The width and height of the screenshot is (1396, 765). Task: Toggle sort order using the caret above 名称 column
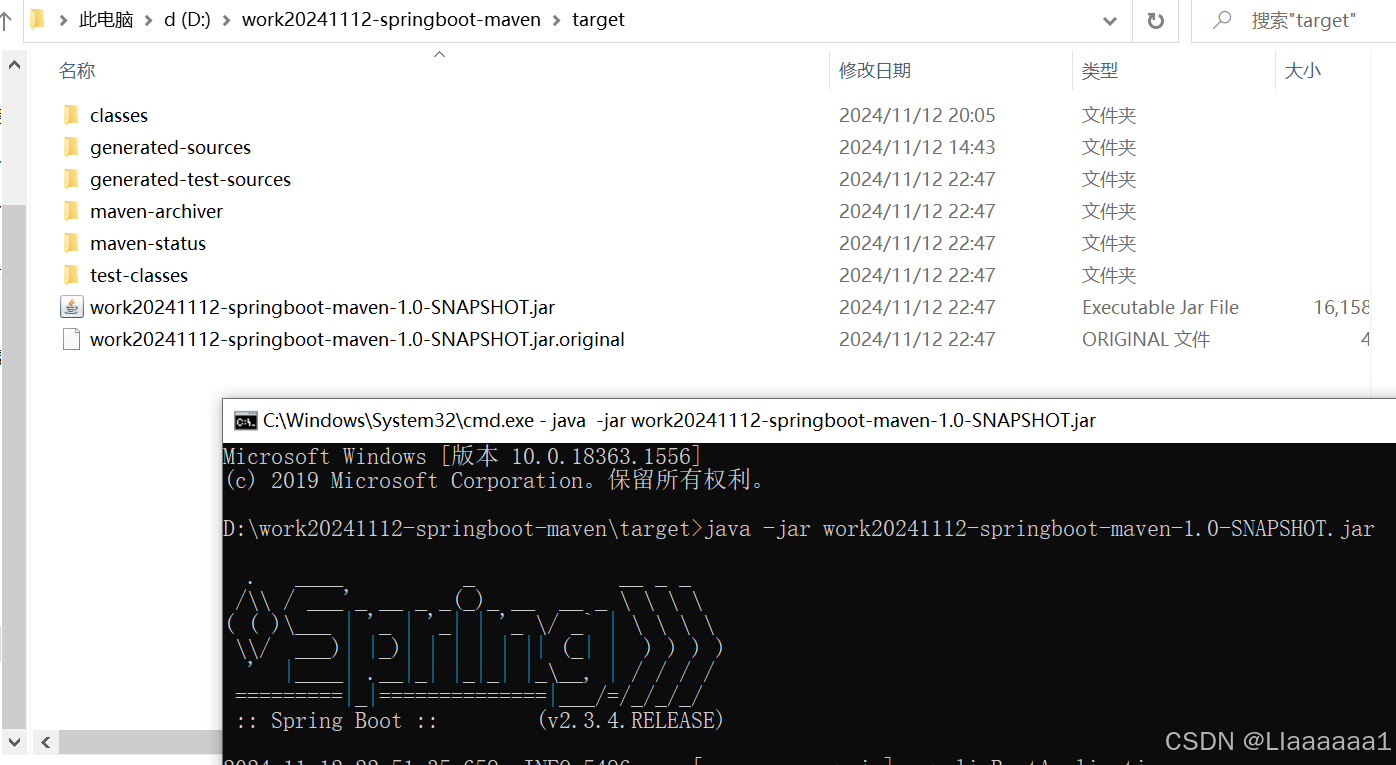pyautogui.click(x=438, y=55)
